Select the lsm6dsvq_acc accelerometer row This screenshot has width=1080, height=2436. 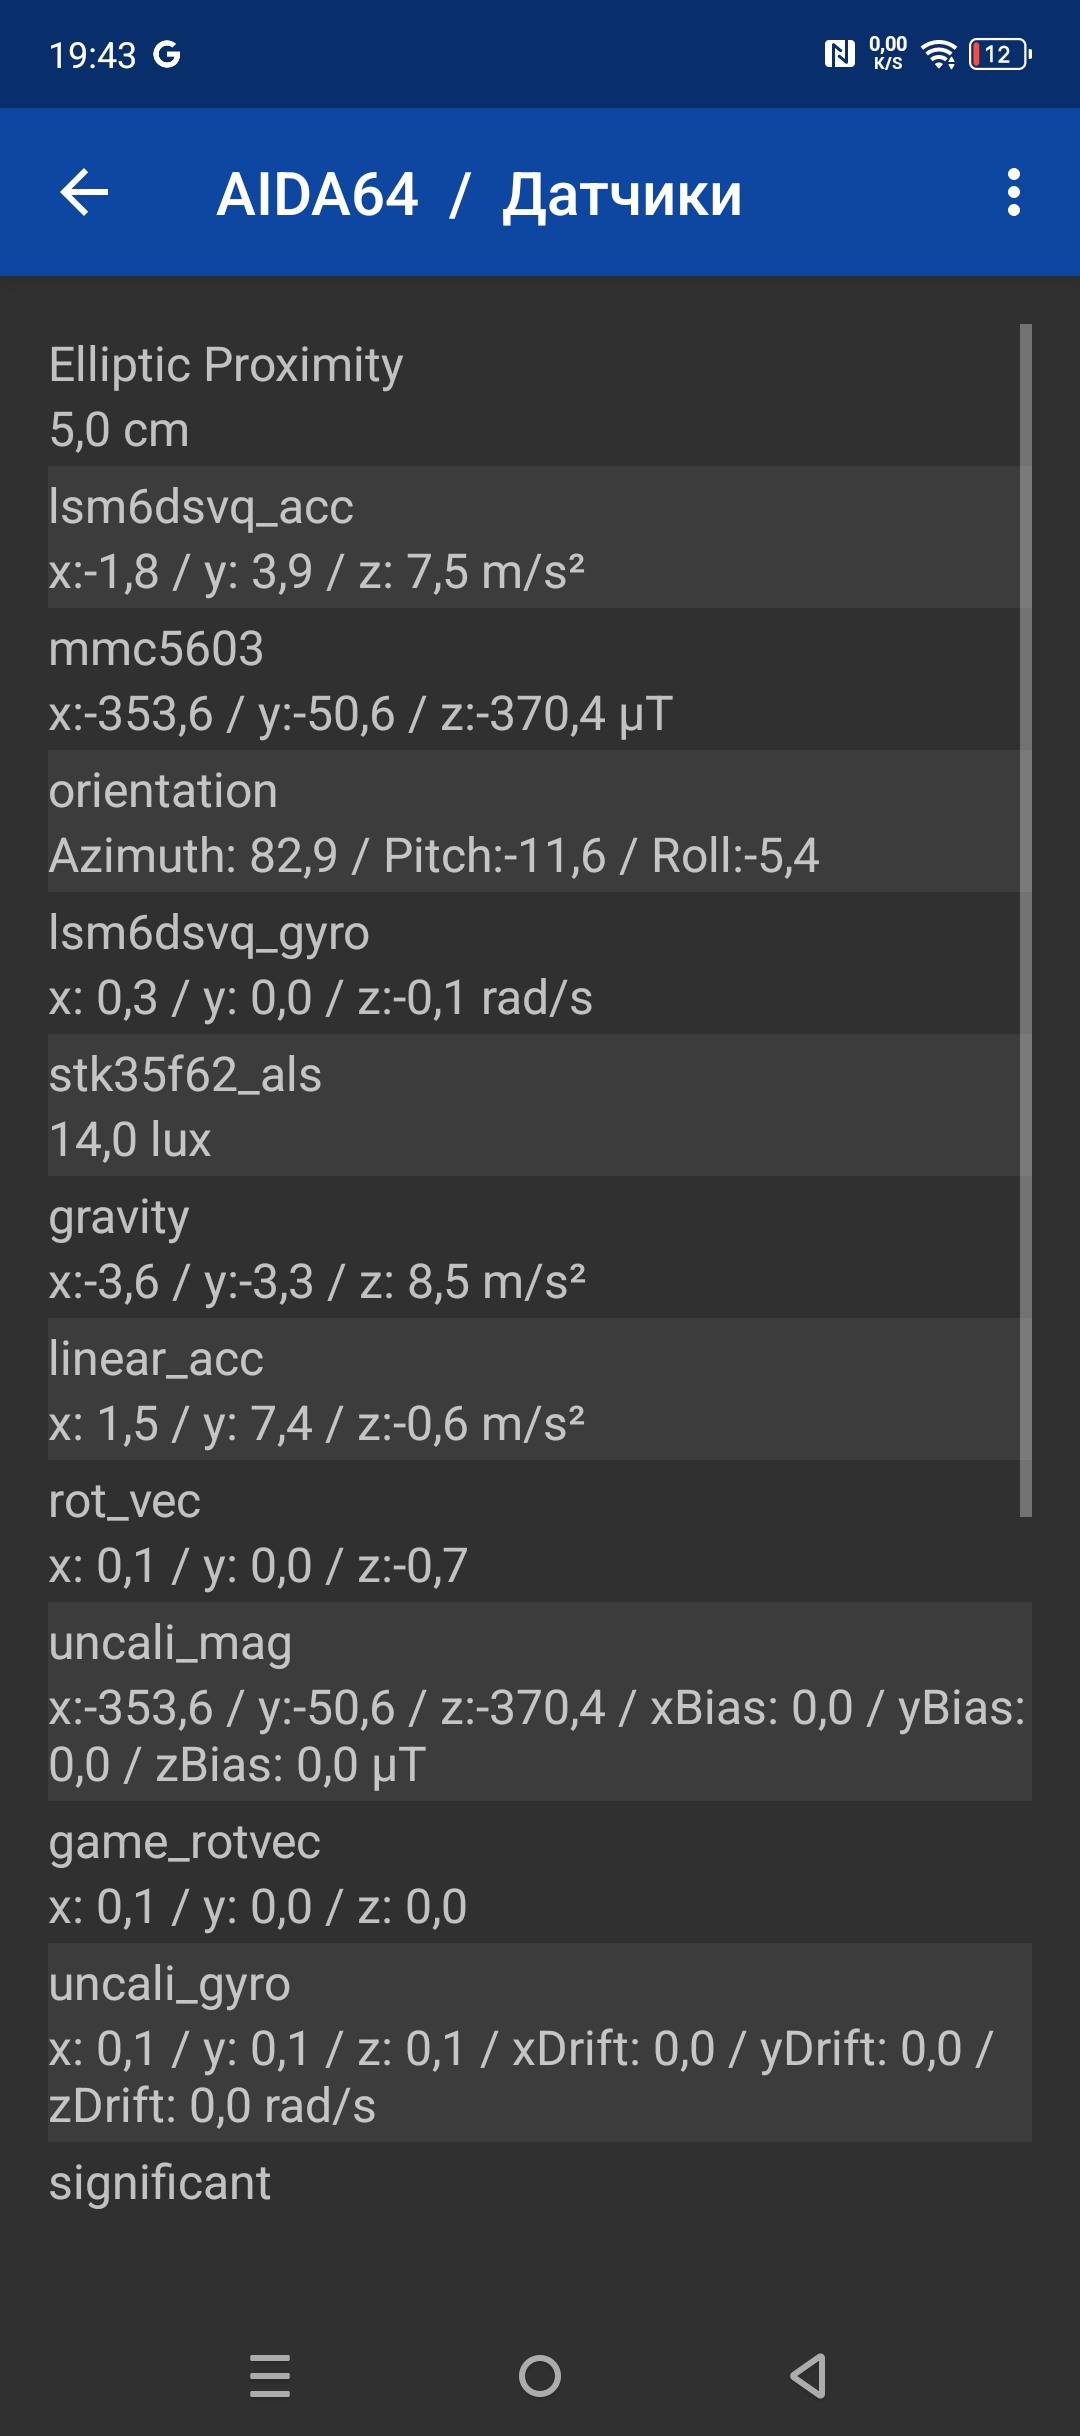(x=530, y=538)
